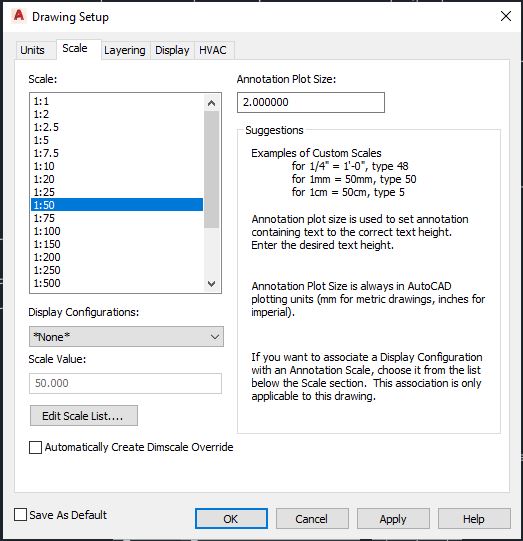Click the scale list scrollbar thumb
The image size is (523, 541).
tap(211, 169)
